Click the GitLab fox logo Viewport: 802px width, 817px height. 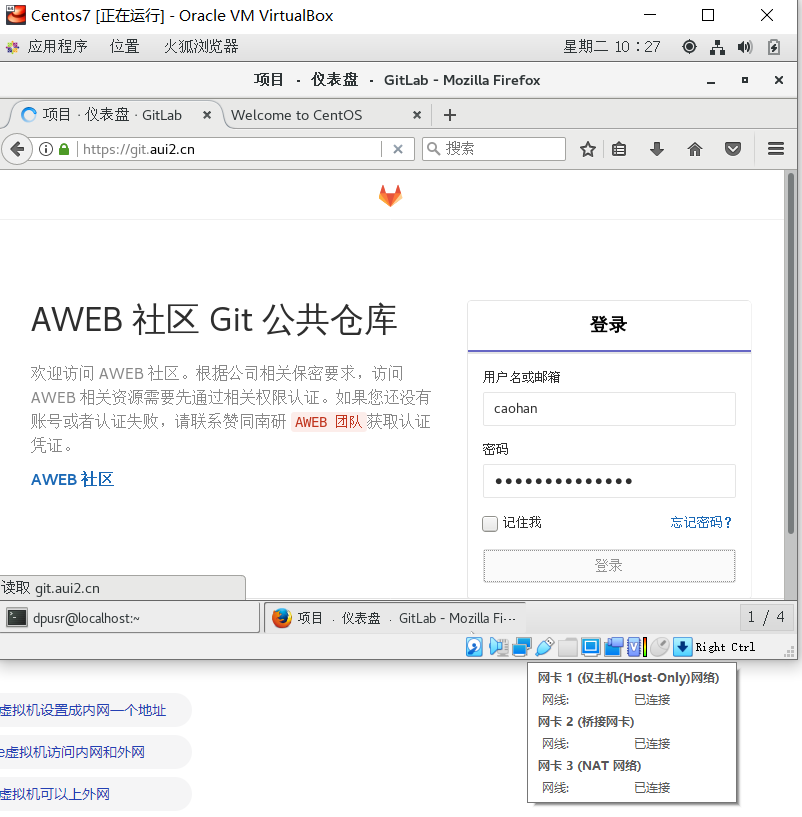(390, 196)
